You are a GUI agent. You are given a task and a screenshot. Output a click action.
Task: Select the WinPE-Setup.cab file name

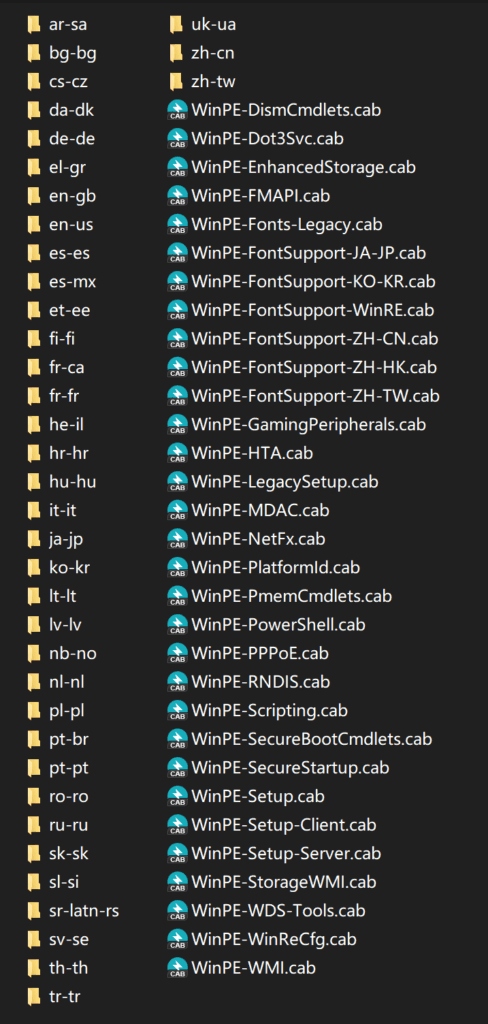258,796
